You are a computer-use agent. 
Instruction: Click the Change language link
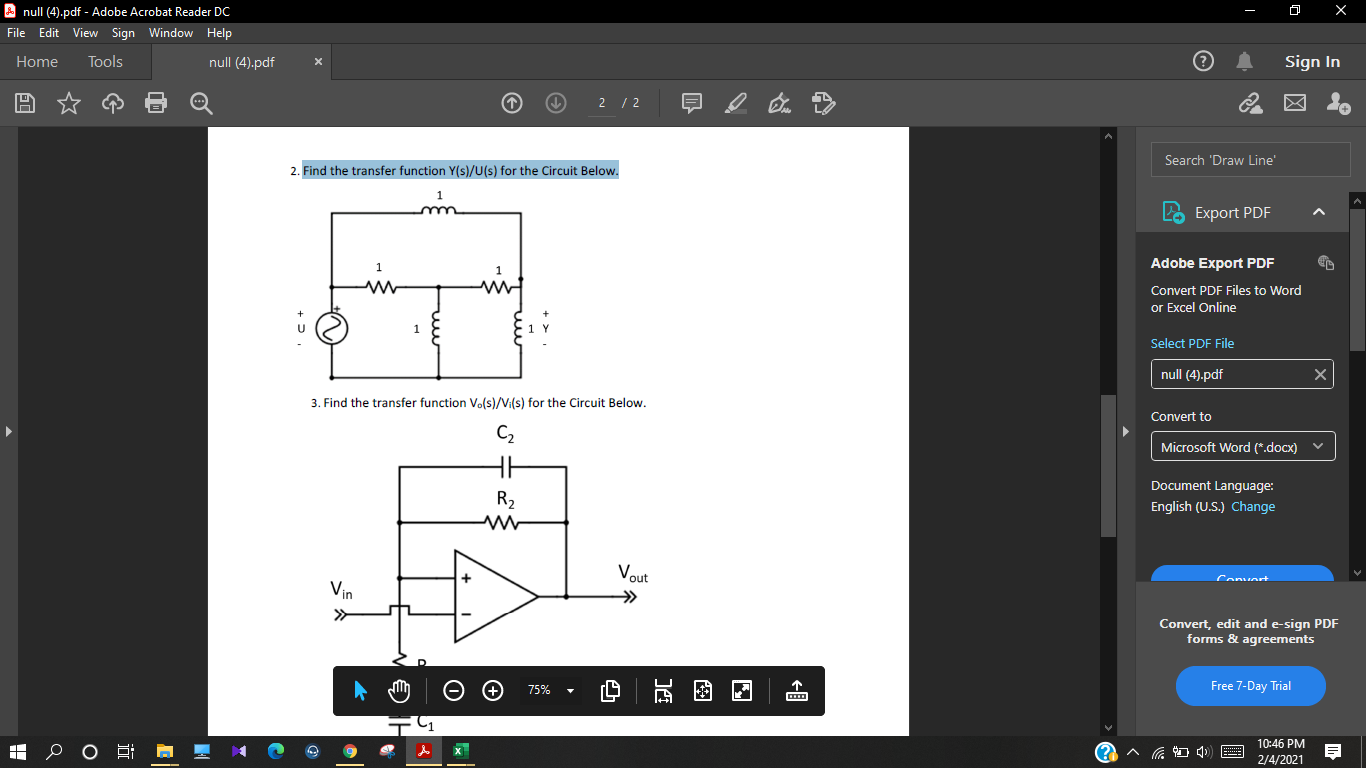coord(1253,506)
